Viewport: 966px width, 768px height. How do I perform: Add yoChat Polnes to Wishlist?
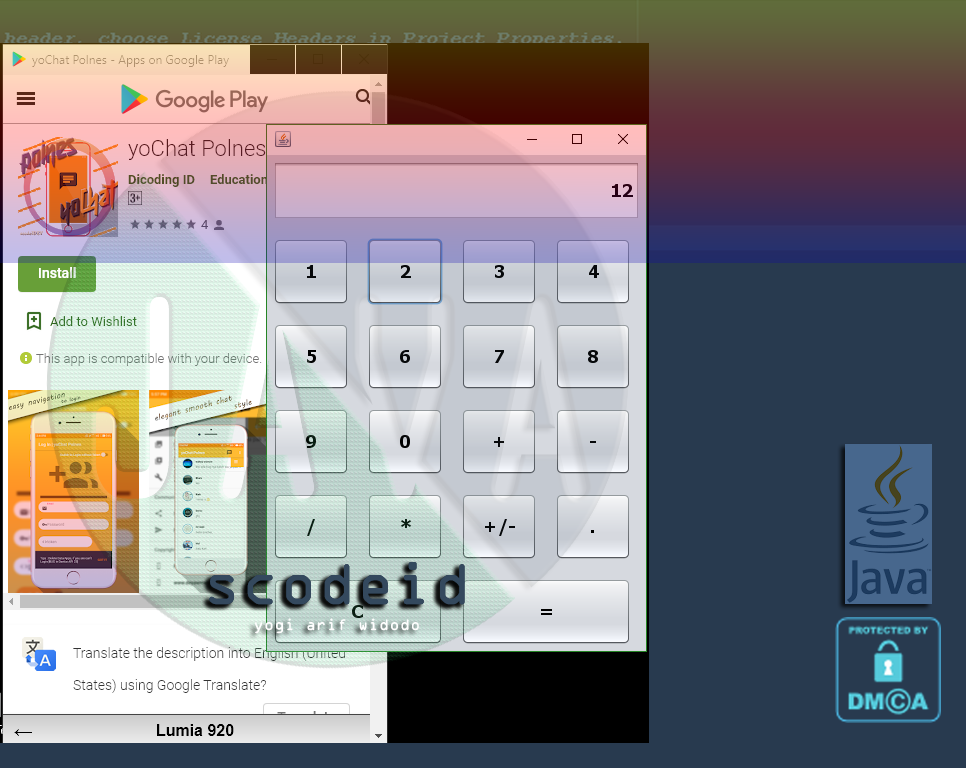(x=82, y=321)
